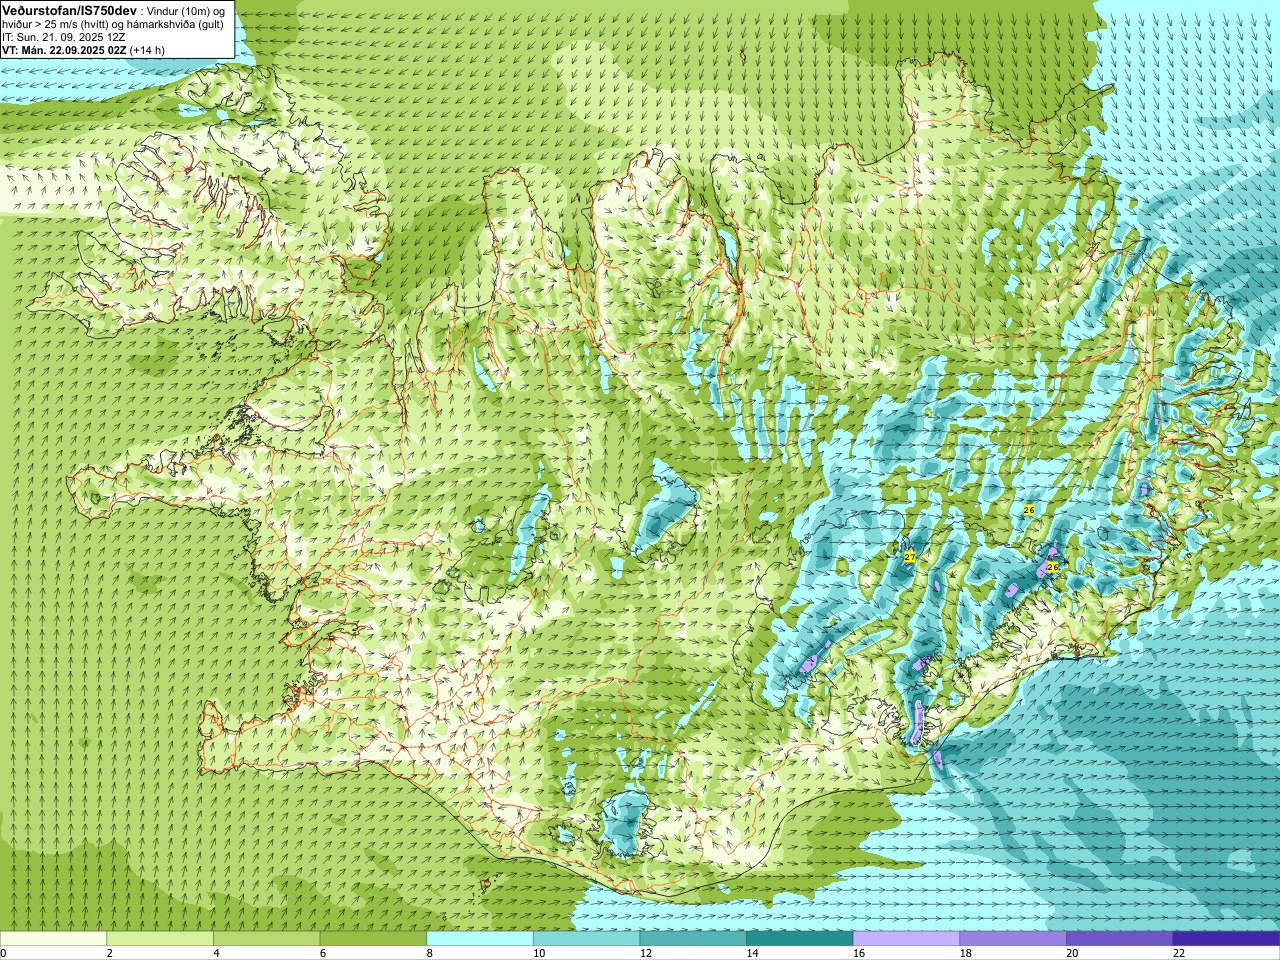Screen dimensions: 1280x960
Task: Select the lavender 16–18 m/s legend swatch
Action: [907, 939]
